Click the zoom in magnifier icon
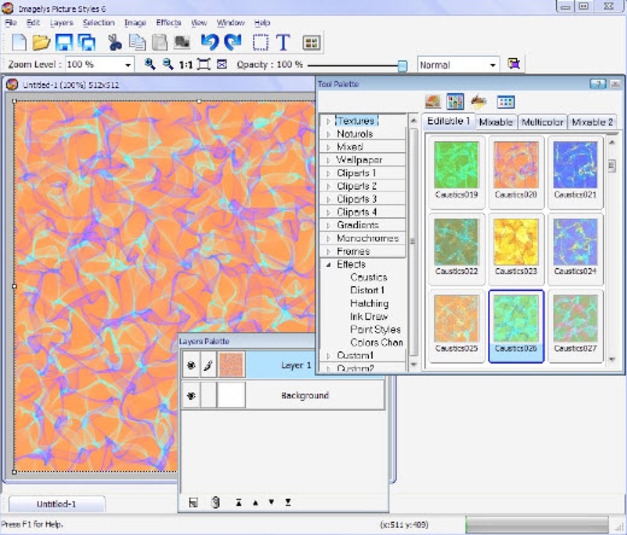Screen dimensions: 627x535 click(x=150, y=64)
